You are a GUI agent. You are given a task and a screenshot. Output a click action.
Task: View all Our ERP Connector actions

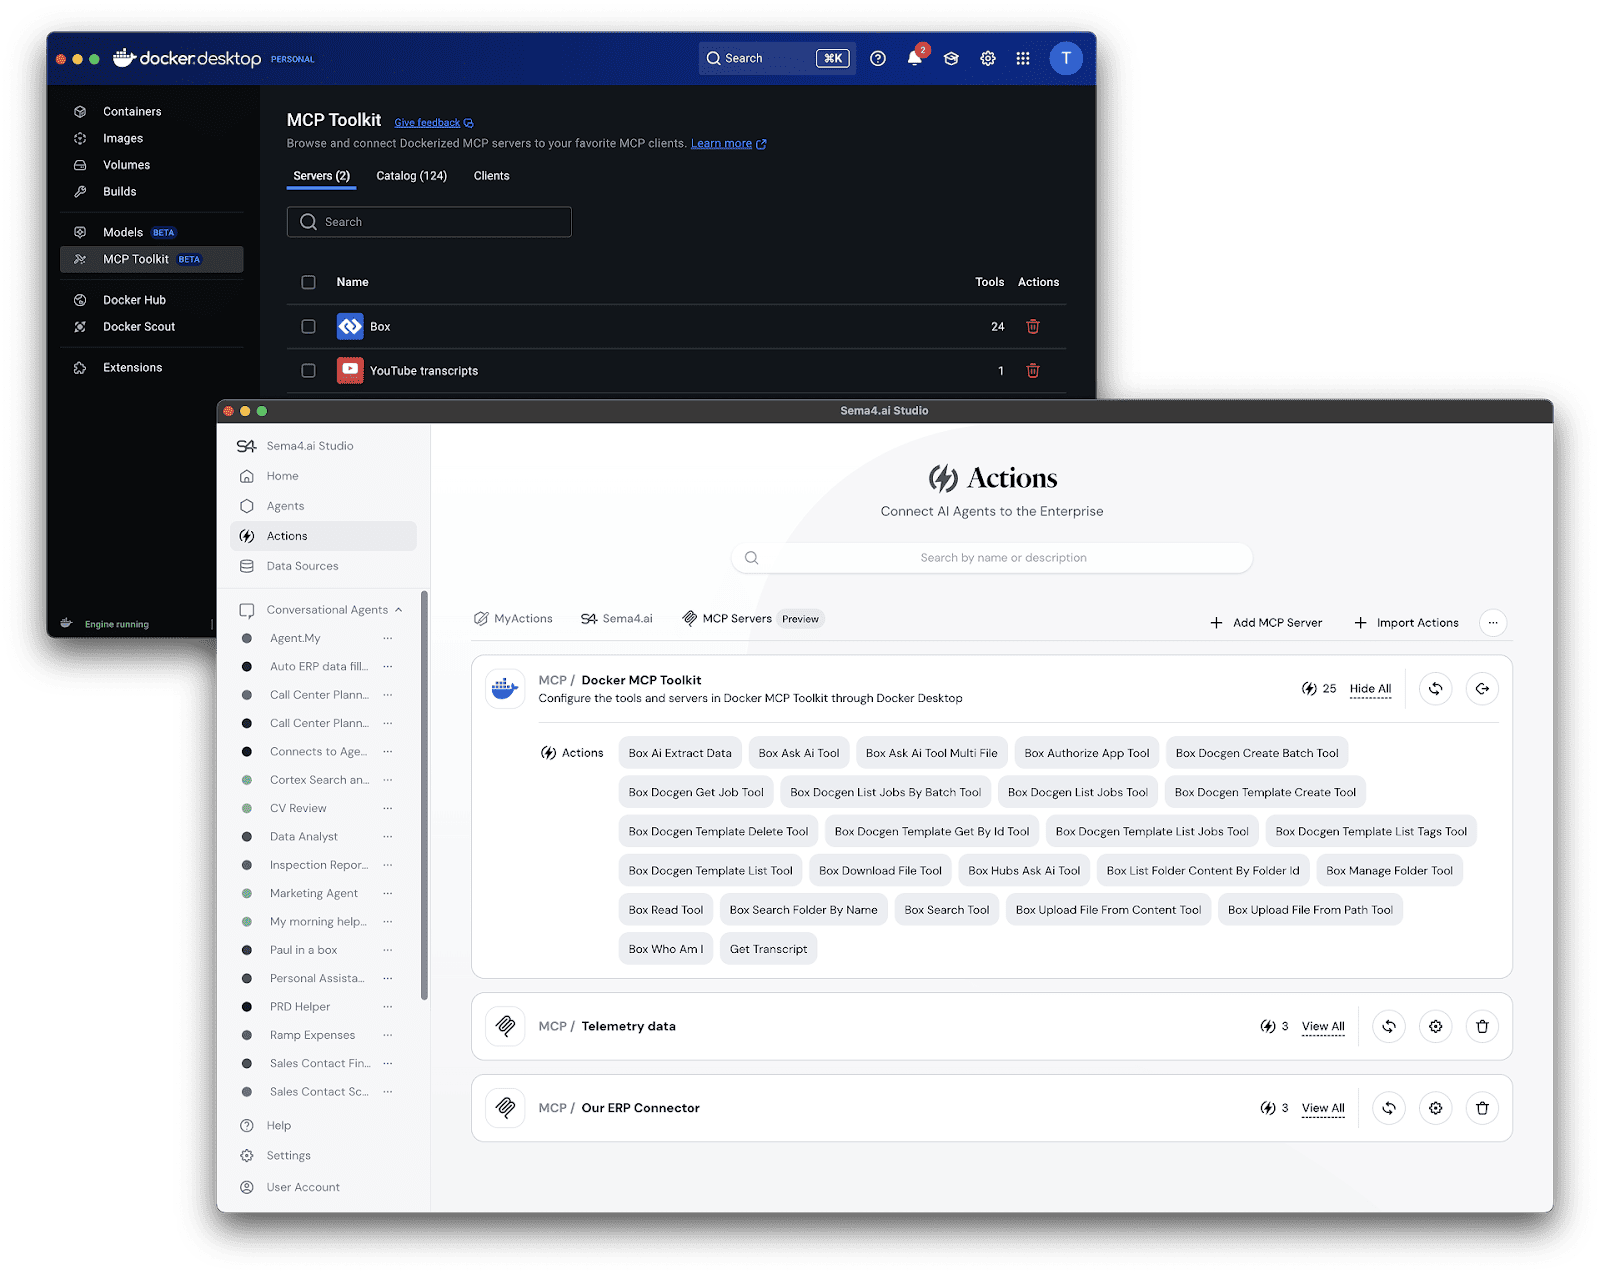[1323, 1108]
